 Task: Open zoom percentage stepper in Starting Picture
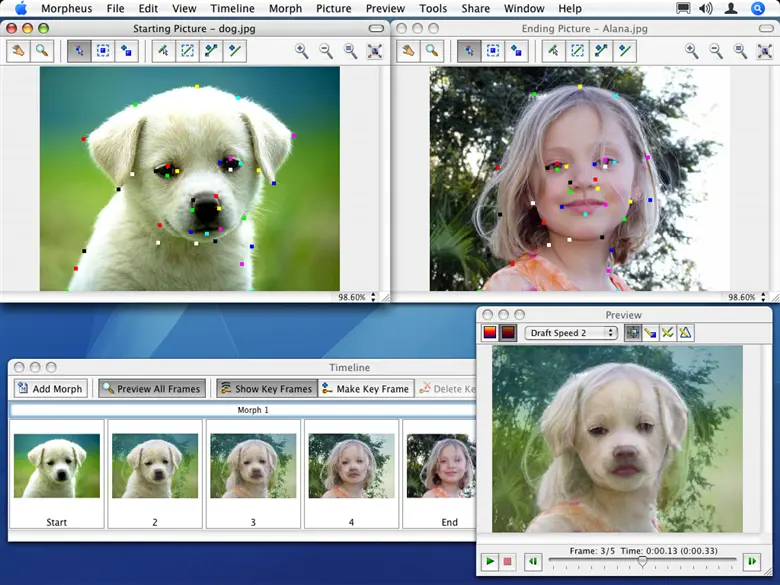point(373,297)
